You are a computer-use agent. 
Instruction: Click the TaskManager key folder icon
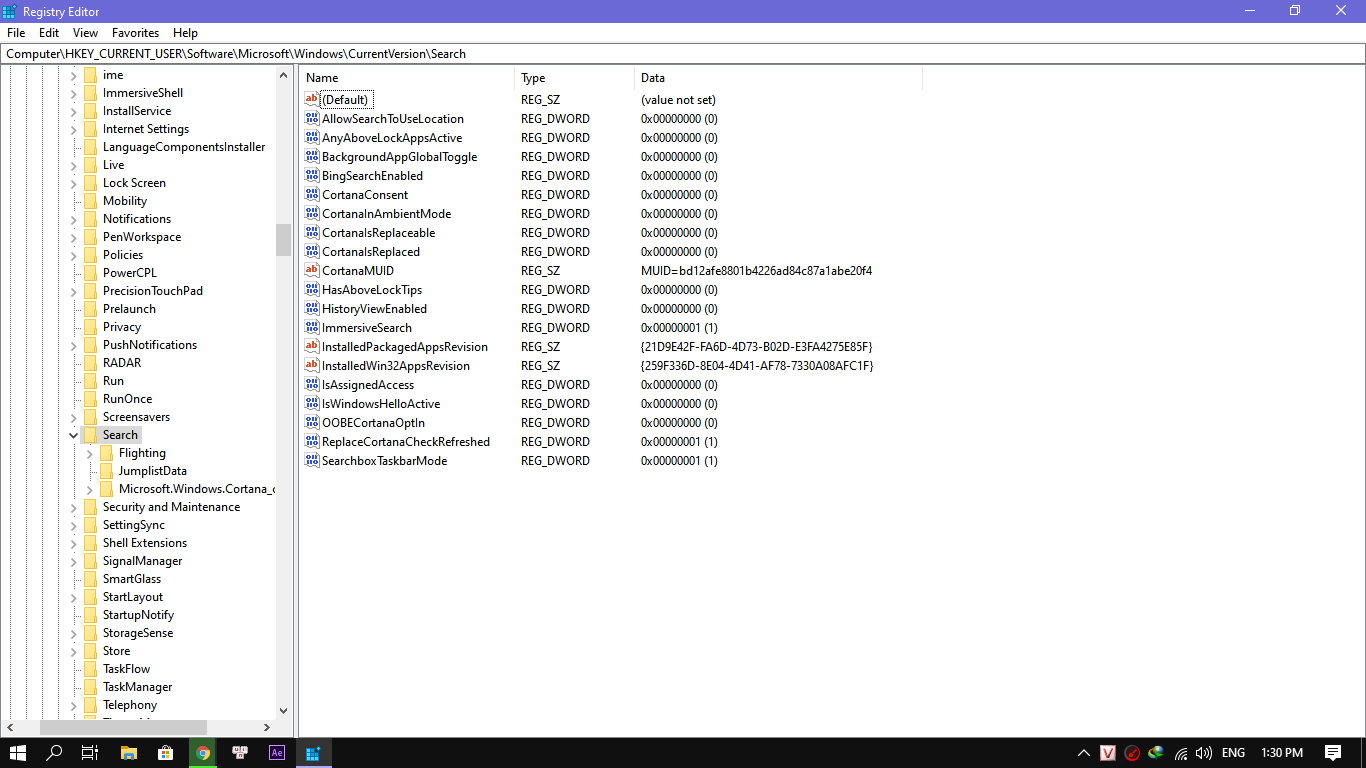tap(90, 687)
